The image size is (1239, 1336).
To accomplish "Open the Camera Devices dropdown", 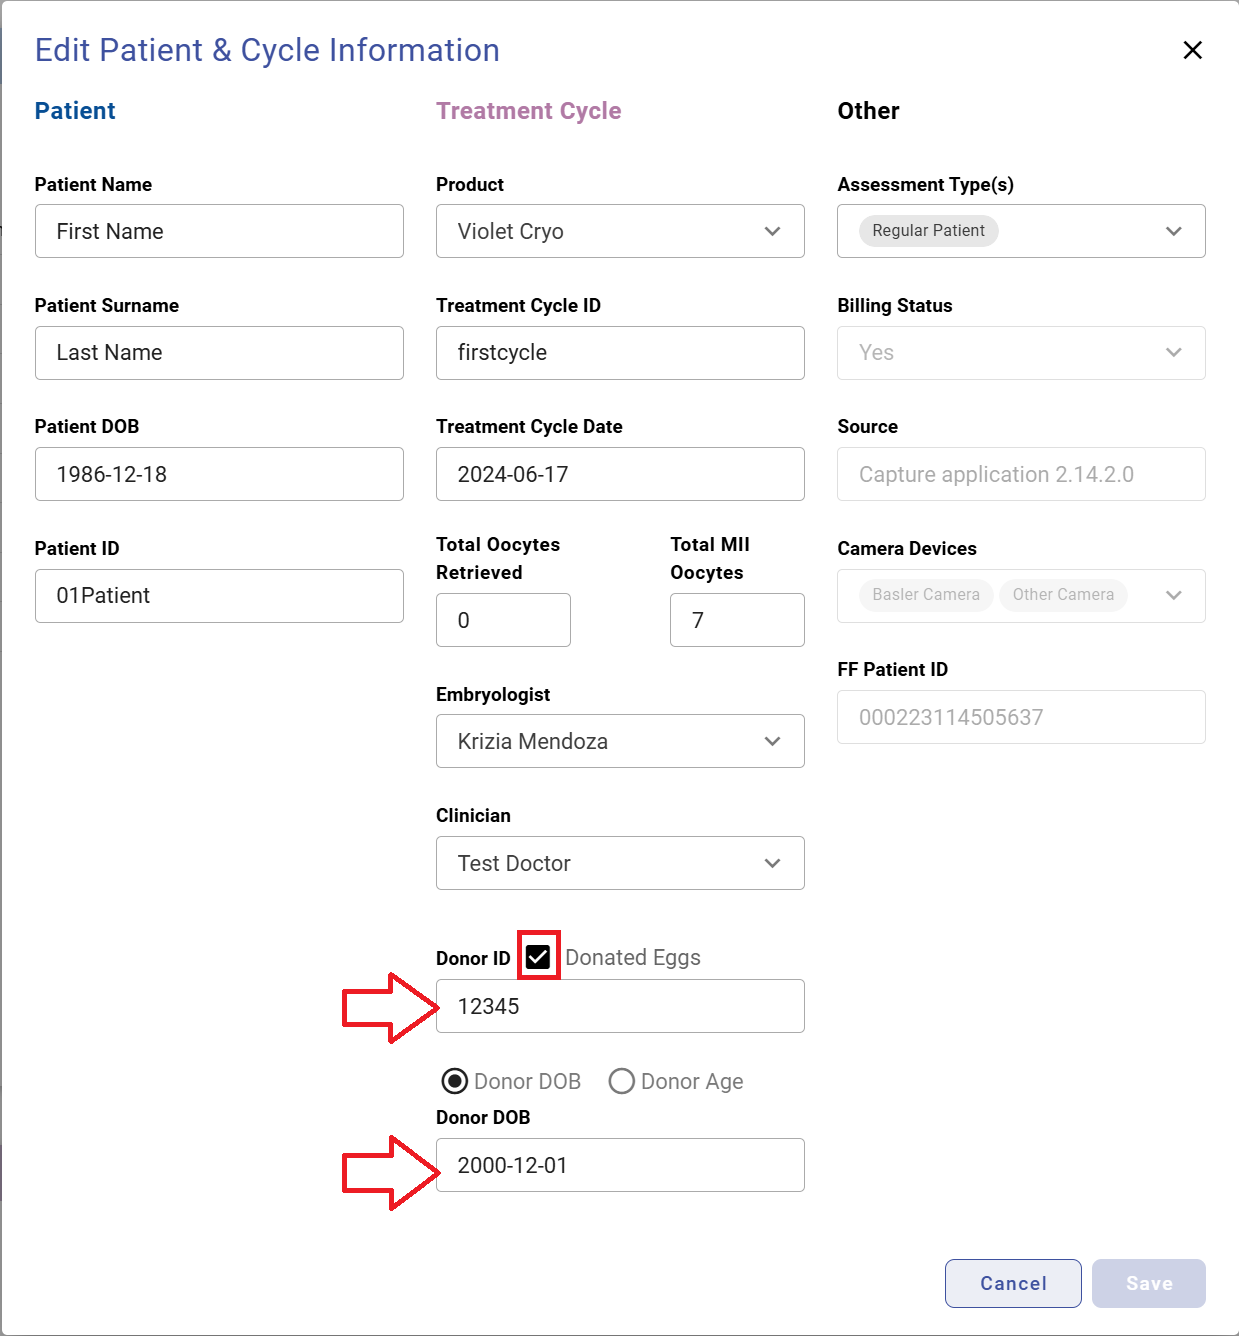I will (1173, 595).
